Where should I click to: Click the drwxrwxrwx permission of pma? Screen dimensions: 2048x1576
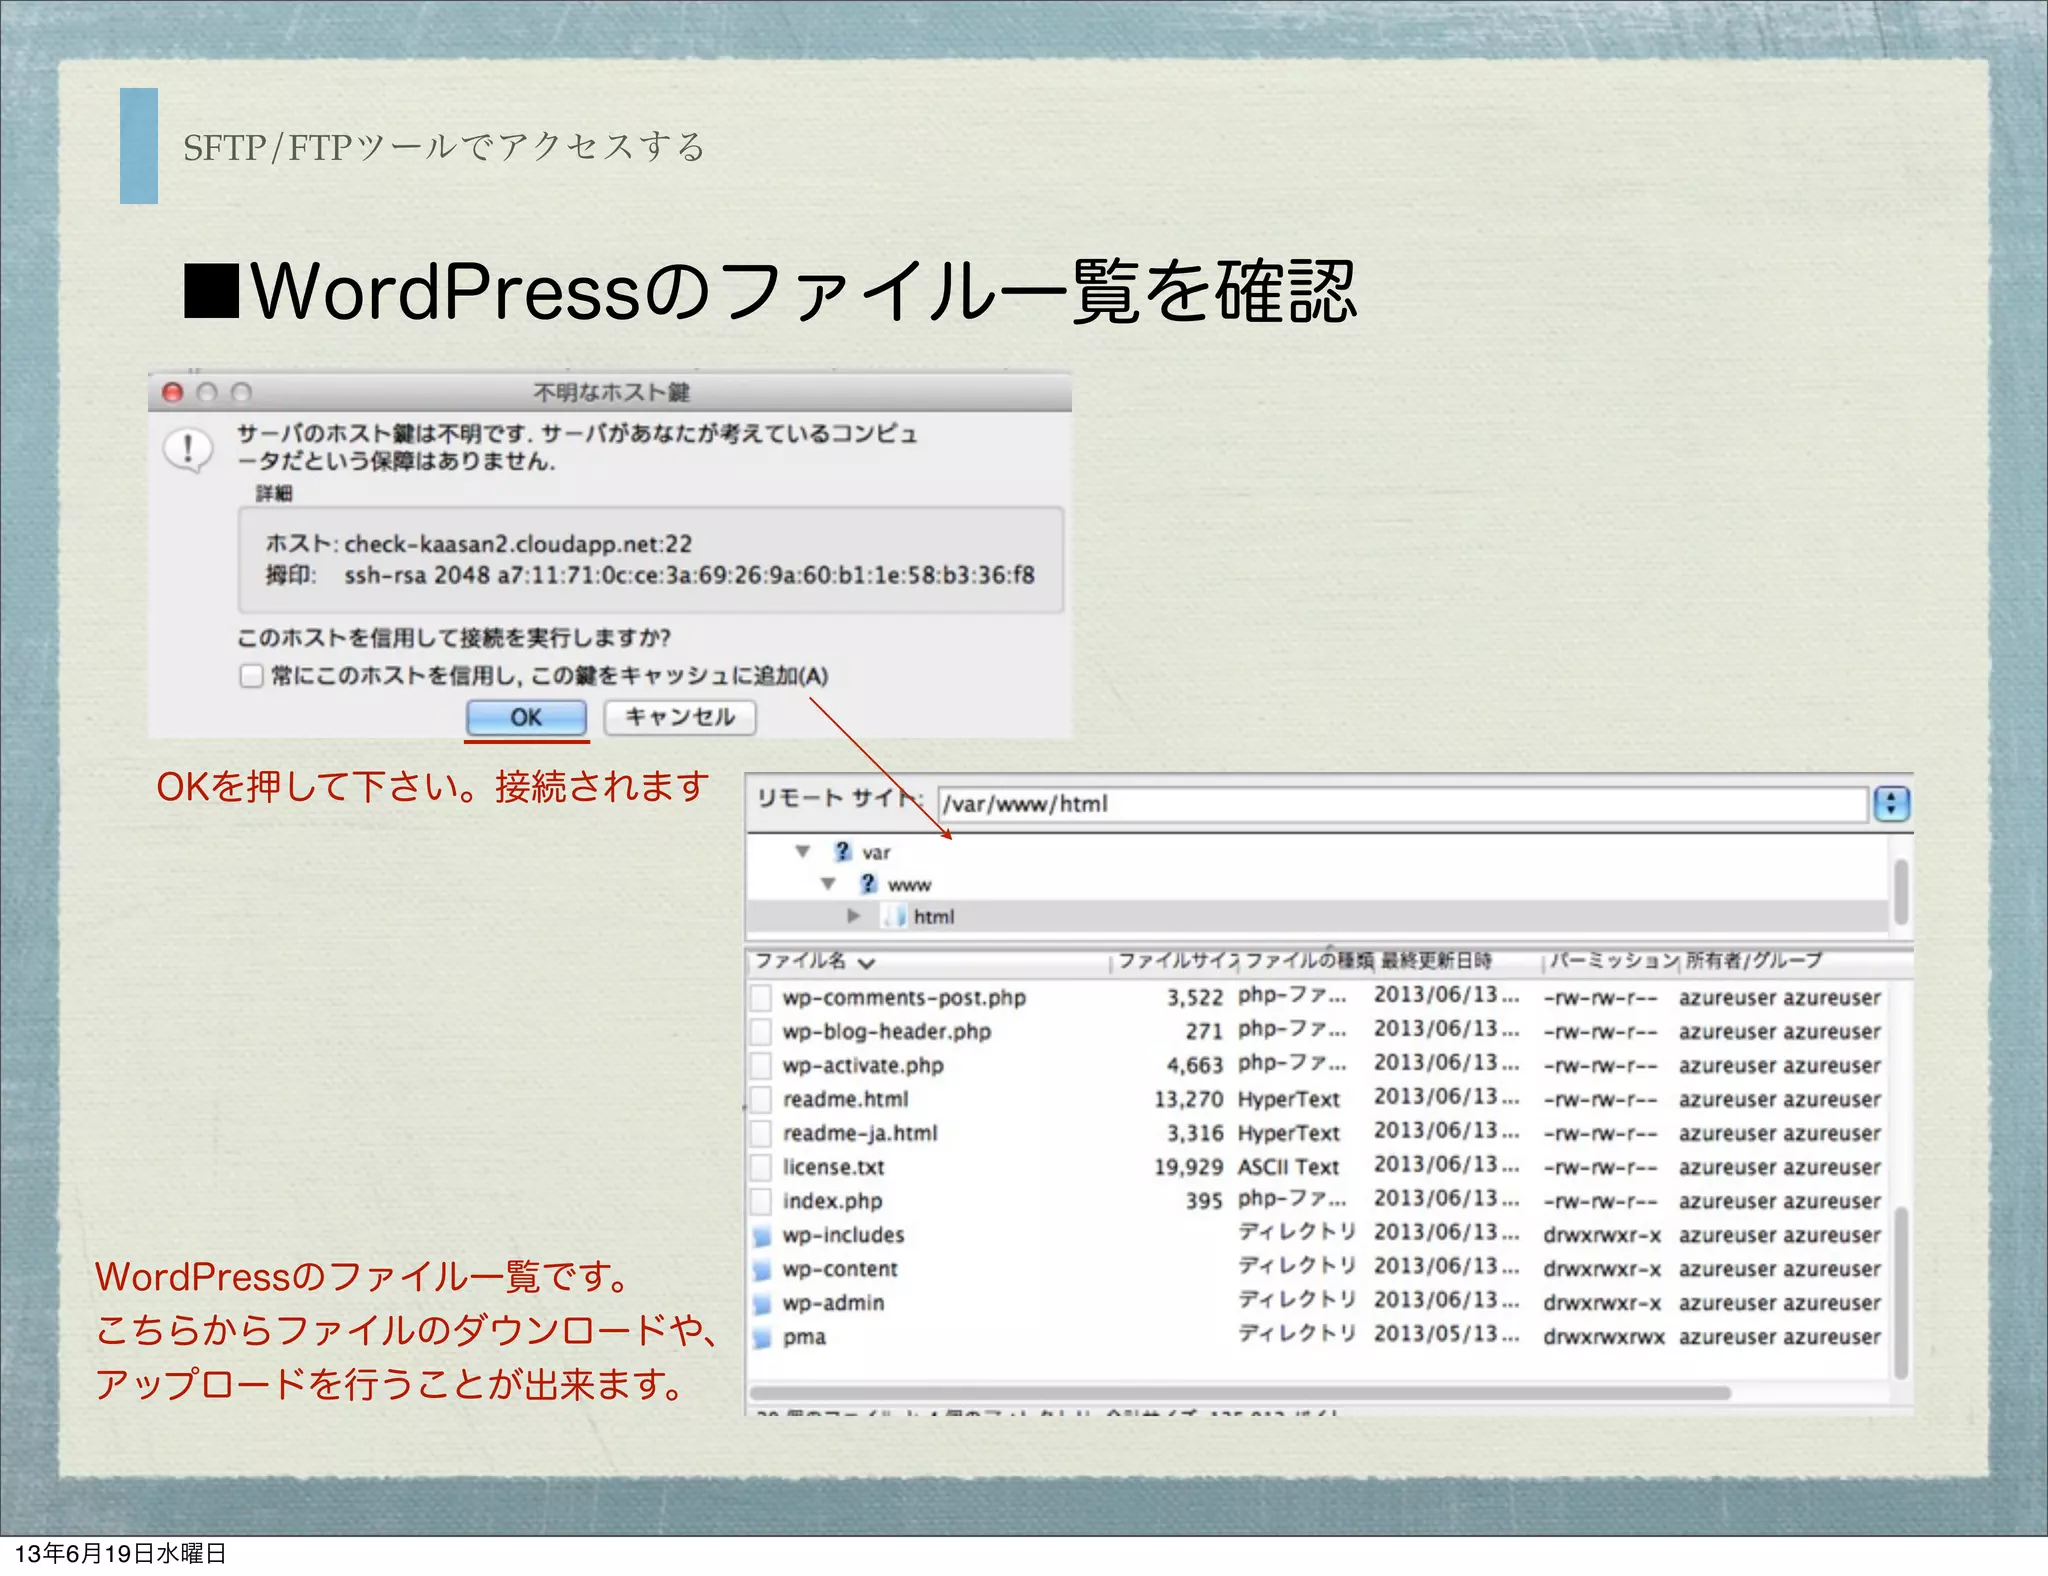tap(1604, 1337)
